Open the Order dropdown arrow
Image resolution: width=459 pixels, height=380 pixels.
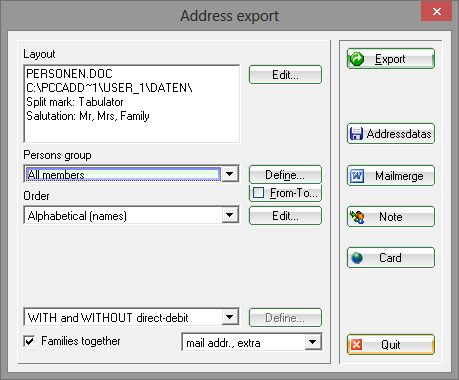(x=230, y=215)
